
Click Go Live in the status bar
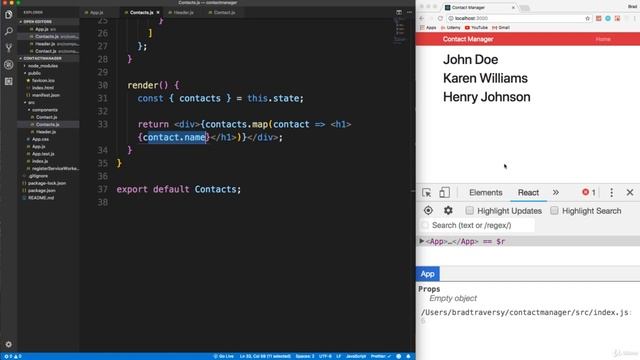(223, 356)
